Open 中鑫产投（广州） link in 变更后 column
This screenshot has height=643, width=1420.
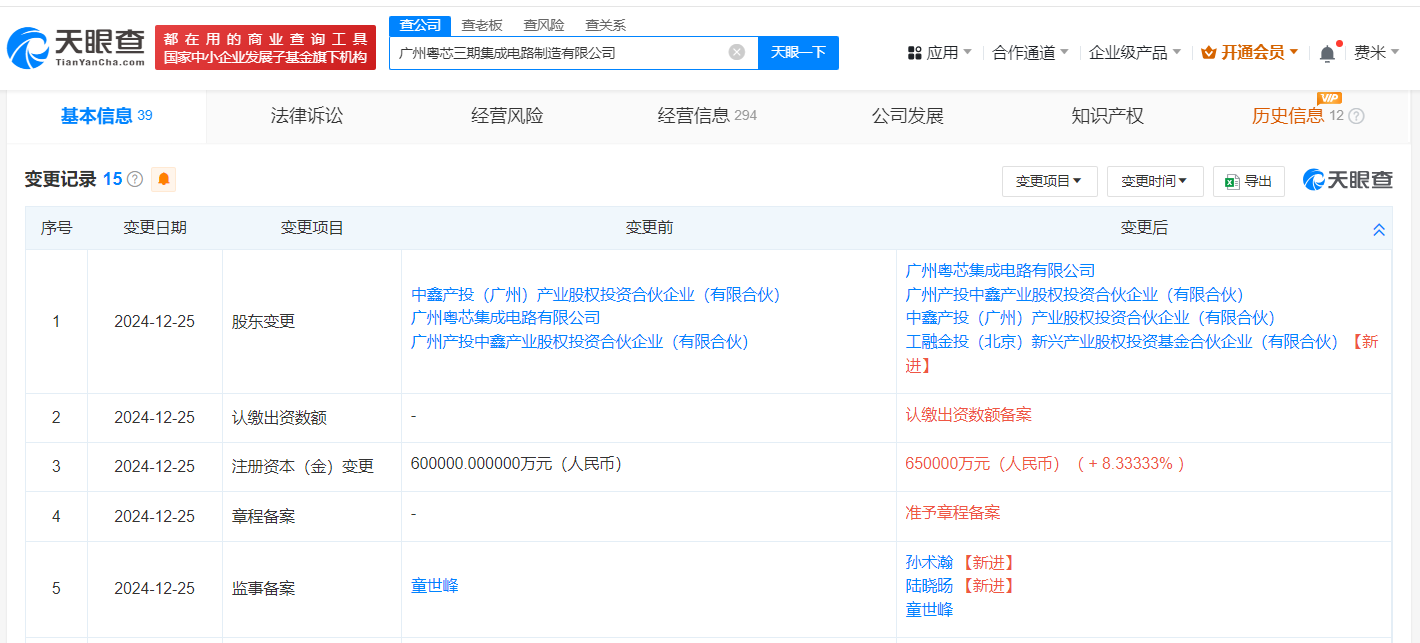click(1090, 318)
